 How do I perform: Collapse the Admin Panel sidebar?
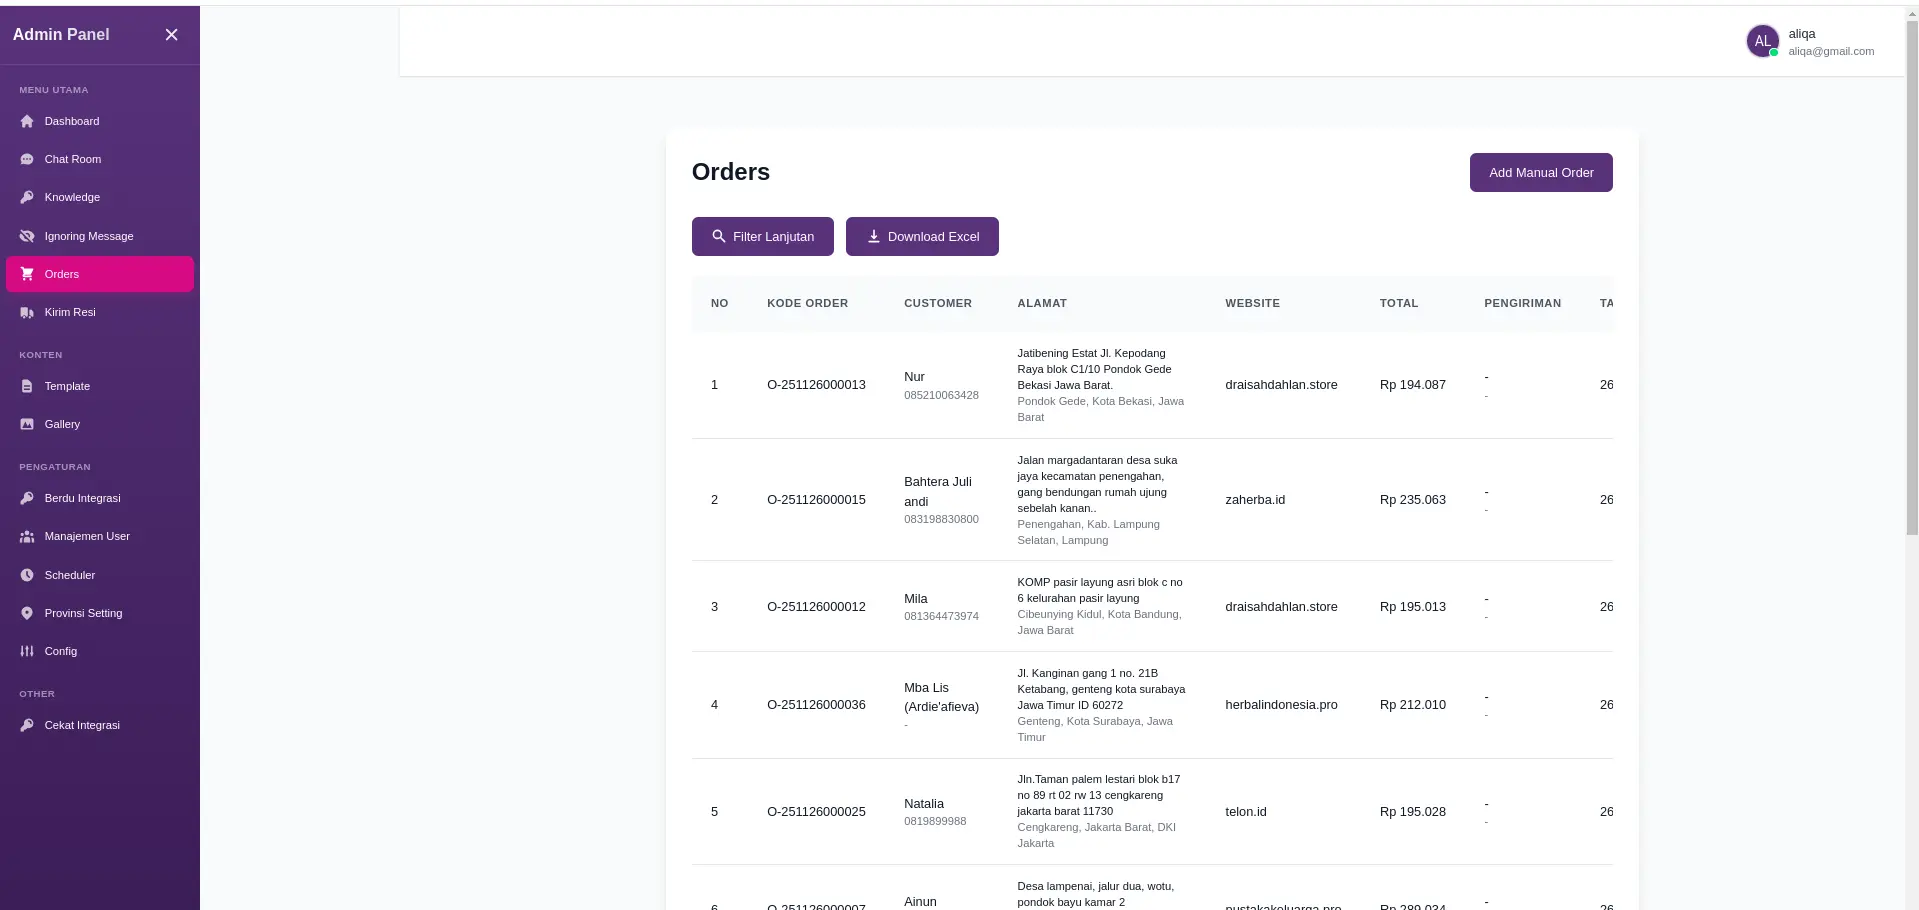click(x=171, y=34)
